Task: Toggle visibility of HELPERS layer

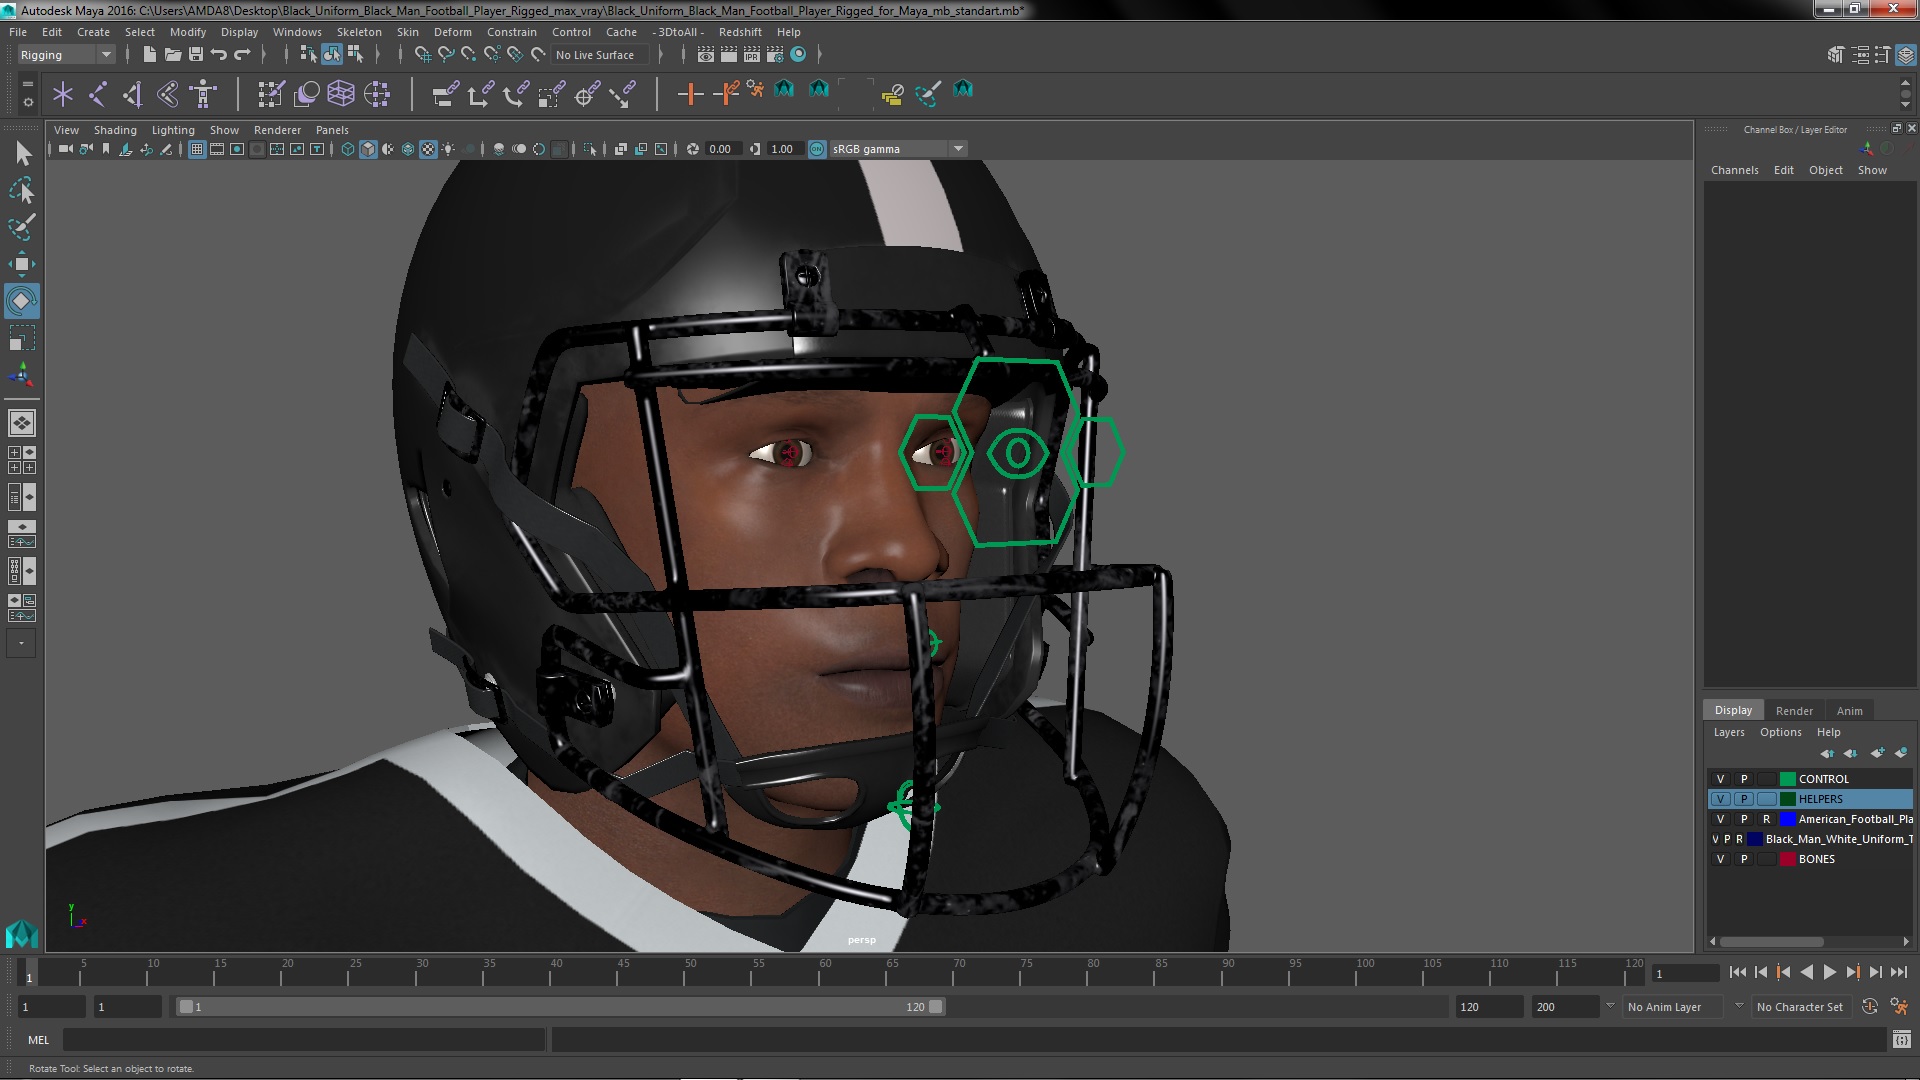Action: point(1721,799)
